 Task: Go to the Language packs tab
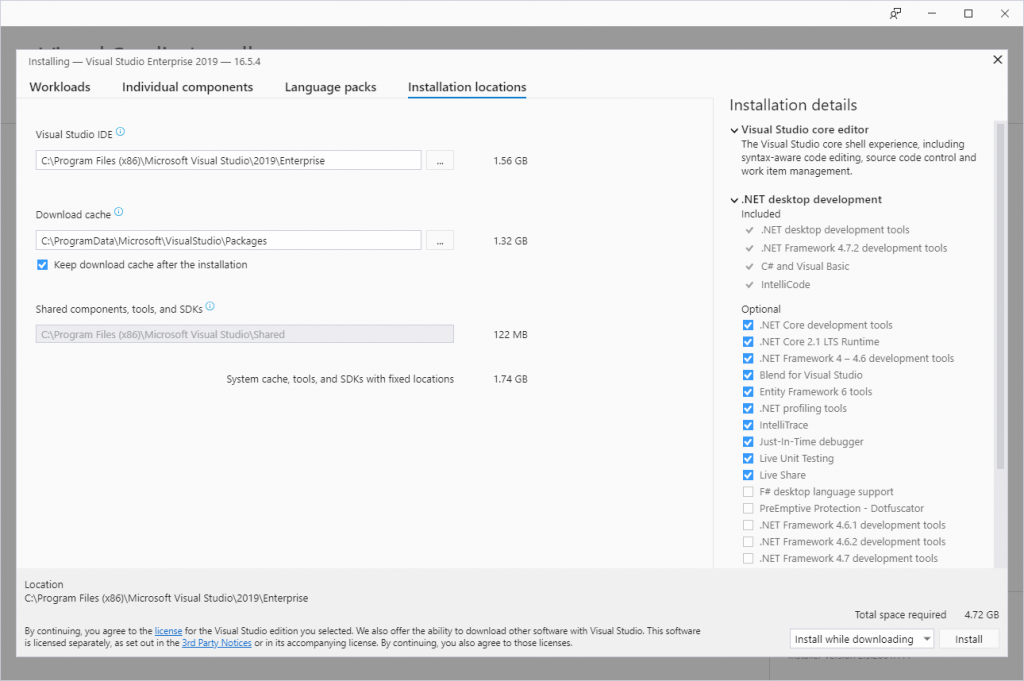pos(330,87)
